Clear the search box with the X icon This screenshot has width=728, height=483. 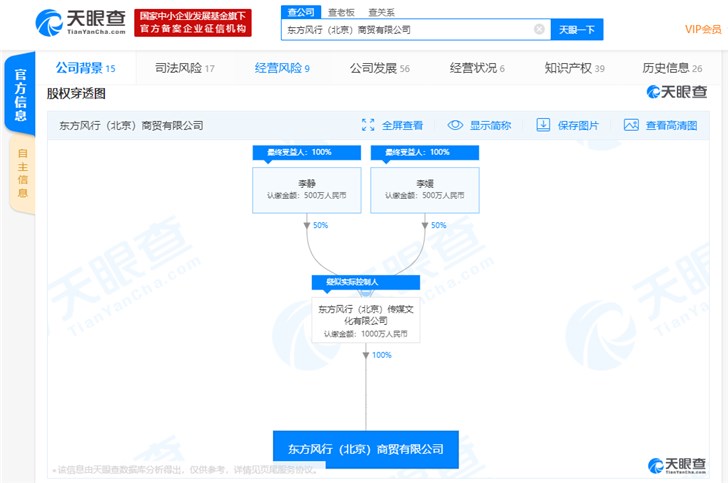pos(539,29)
